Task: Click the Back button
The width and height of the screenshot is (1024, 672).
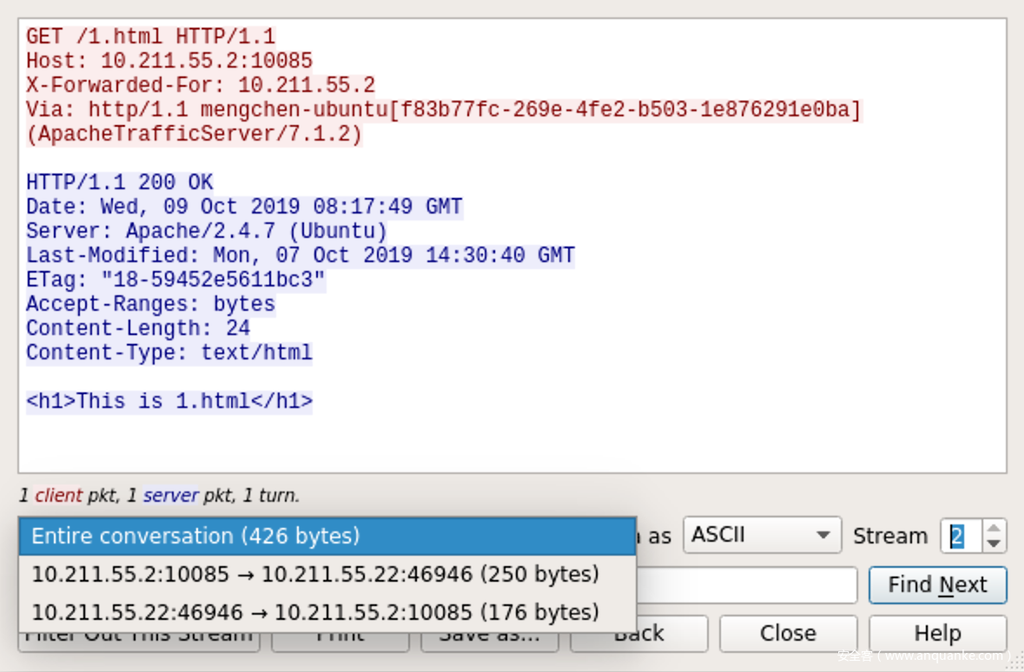Action: click(x=672, y=633)
